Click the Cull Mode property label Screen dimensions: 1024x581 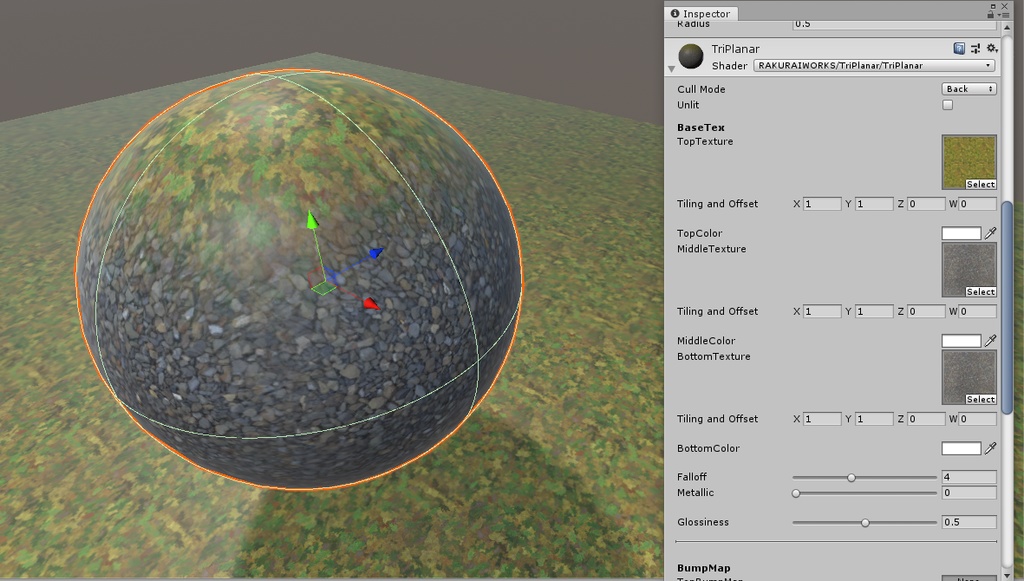[x=701, y=89]
